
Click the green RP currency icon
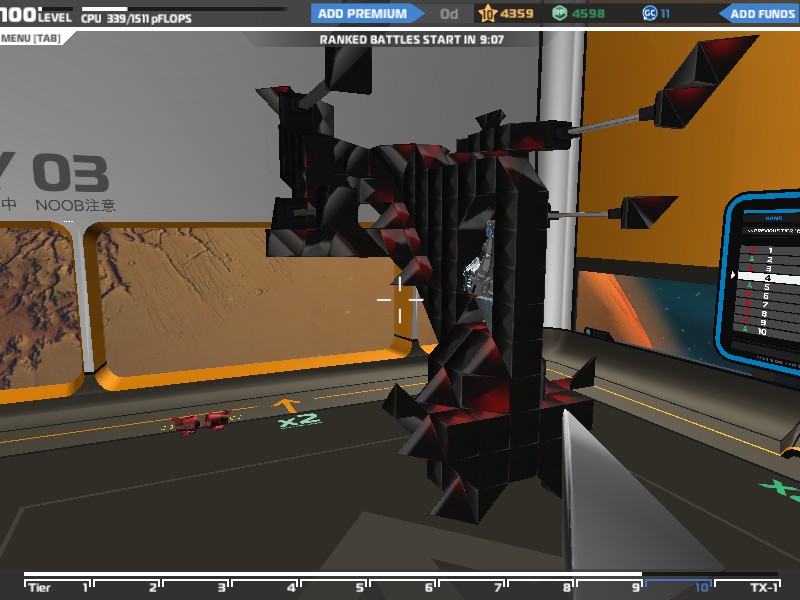click(560, 13)
